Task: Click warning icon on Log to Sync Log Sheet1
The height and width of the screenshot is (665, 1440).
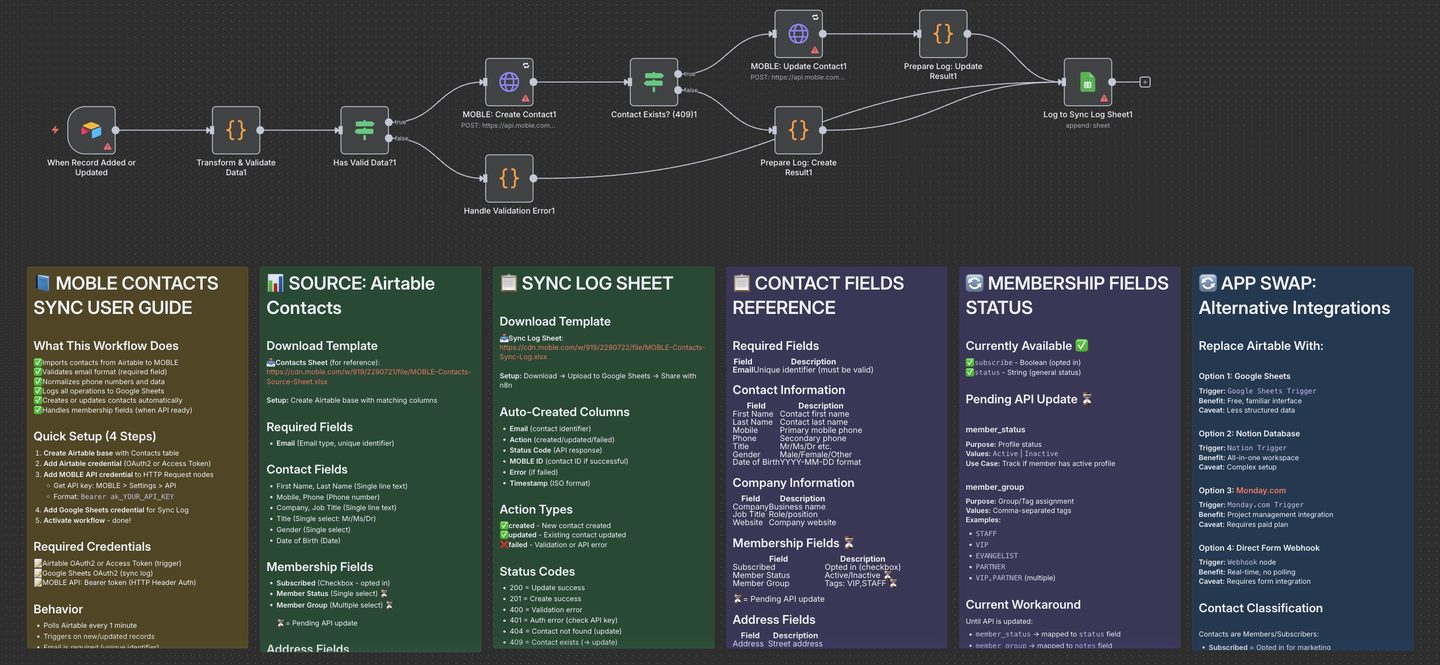Action: click(x=1104, y=98)
